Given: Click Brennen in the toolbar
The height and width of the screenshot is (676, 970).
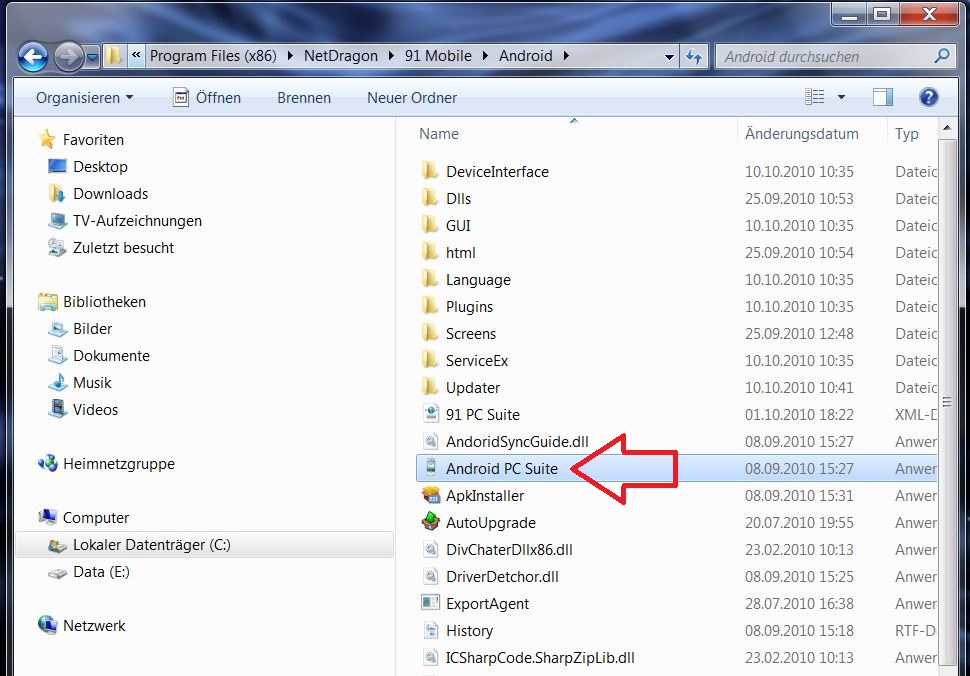Looking at the screenshot, I should (304, 98).
